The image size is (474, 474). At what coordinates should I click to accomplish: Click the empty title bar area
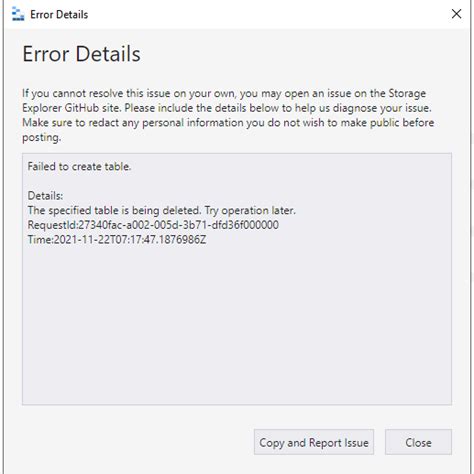267,14
